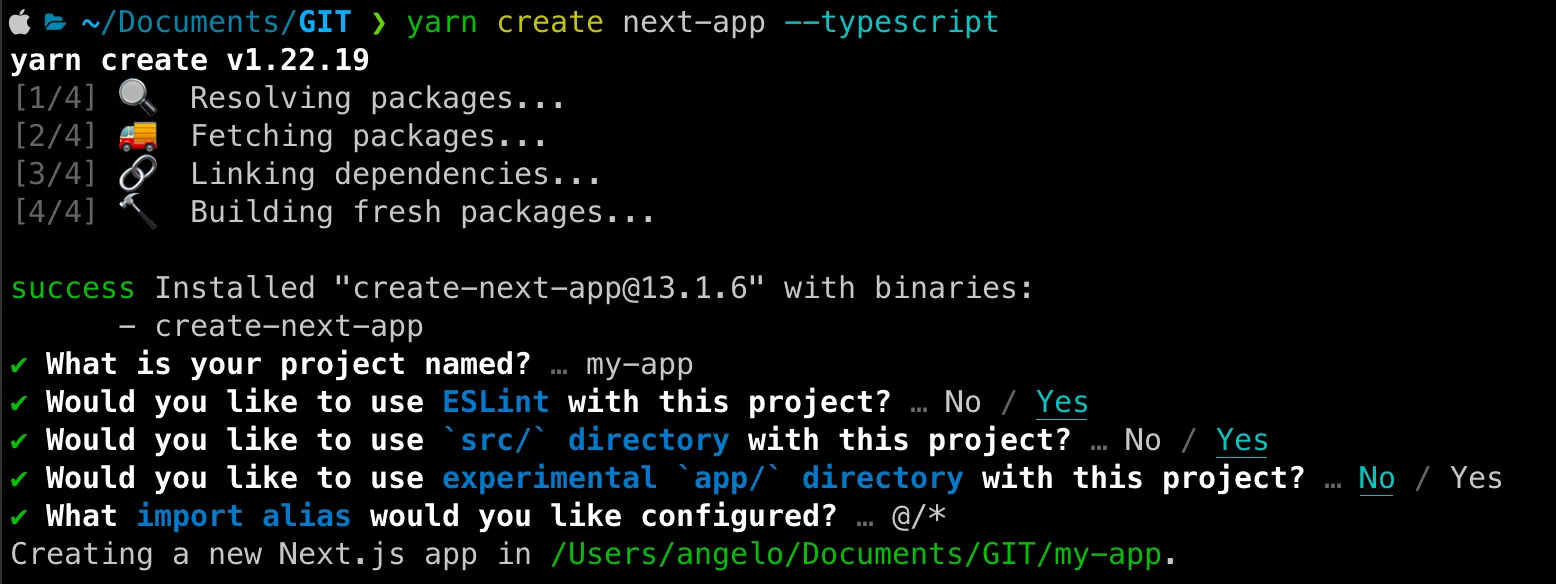Click the delivery truck emoji beside Fetching packages

pyautogui.click(x=137, y=135)
